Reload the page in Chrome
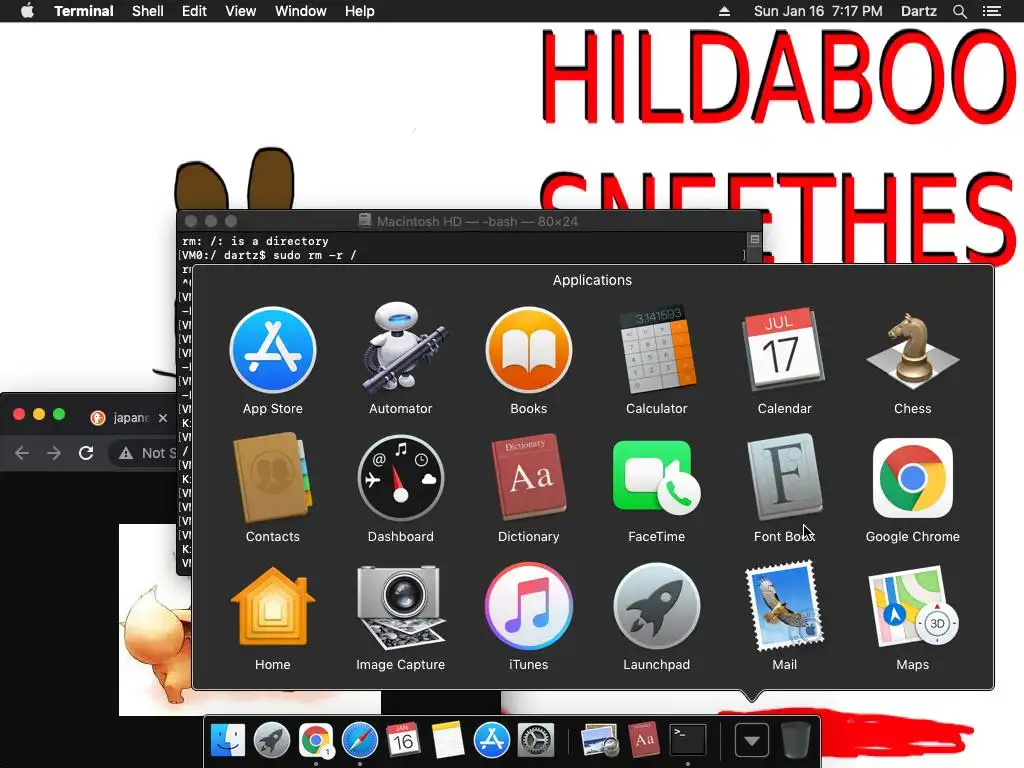 tap(86, 453)
